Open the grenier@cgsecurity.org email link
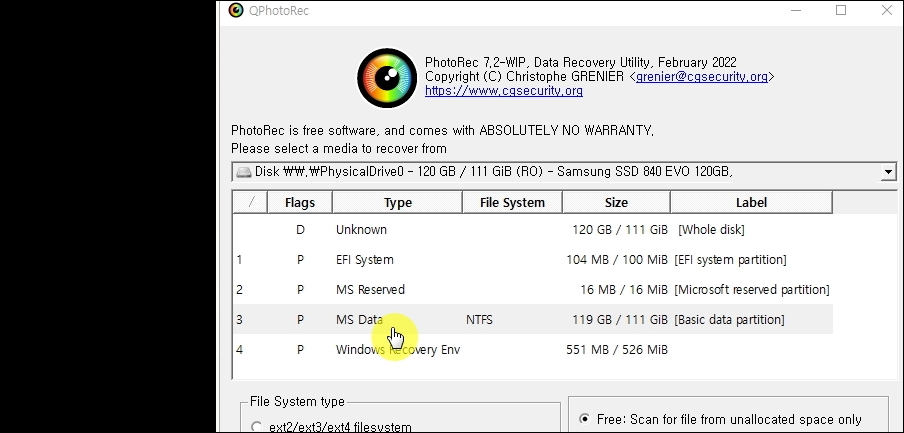 coord(702,77)
